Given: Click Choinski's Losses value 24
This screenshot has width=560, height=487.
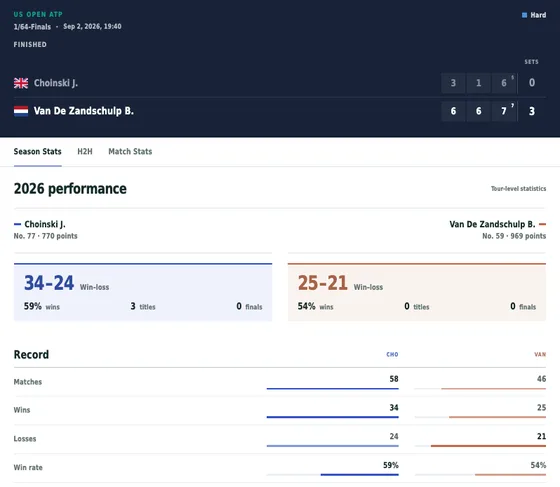Looking at the screenshot, I should pyautogui.click(x=394, y=436).
